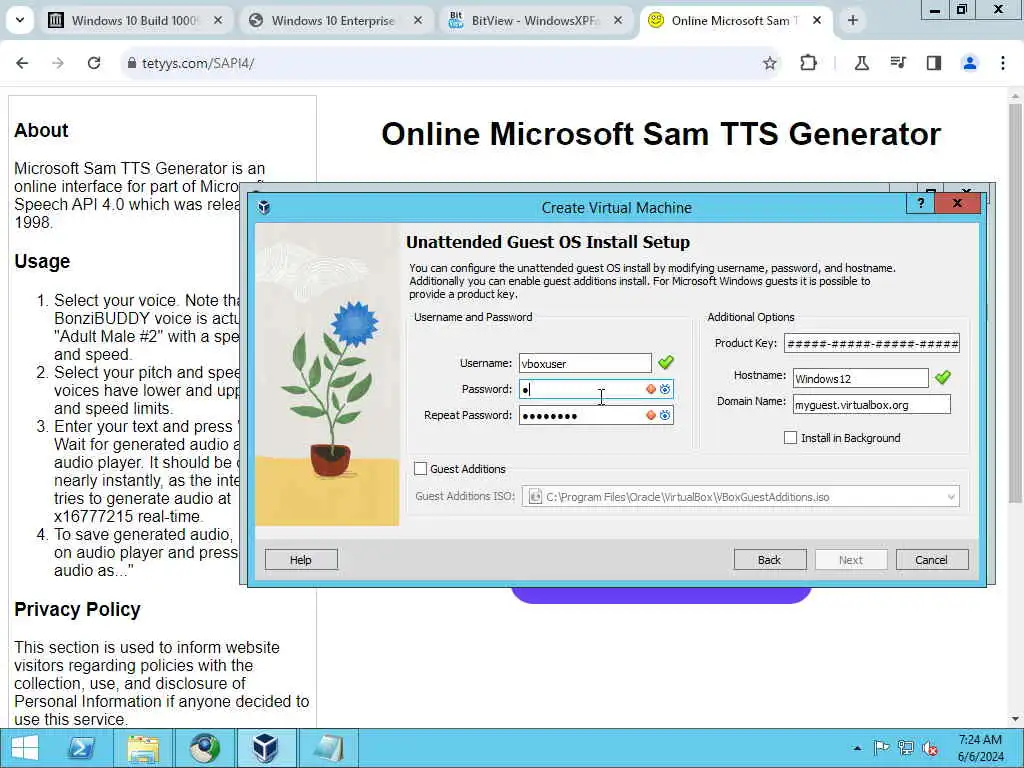Click the Product Key field

pos(872,344)
